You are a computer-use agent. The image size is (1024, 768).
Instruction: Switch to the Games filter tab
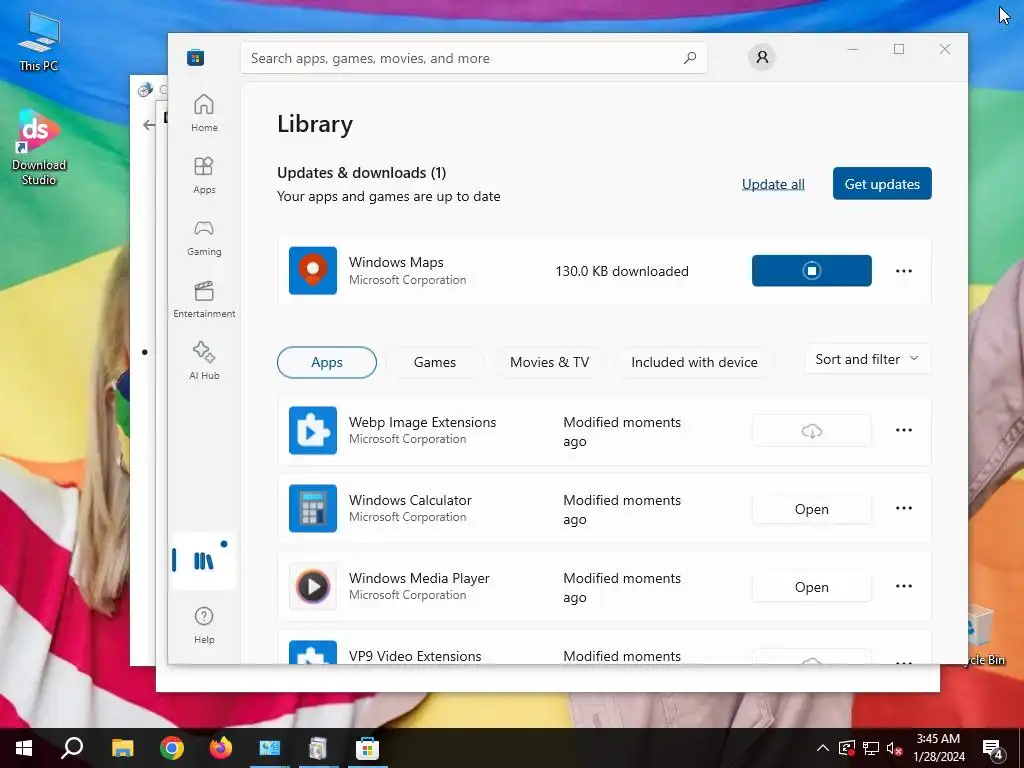[435, 362]
